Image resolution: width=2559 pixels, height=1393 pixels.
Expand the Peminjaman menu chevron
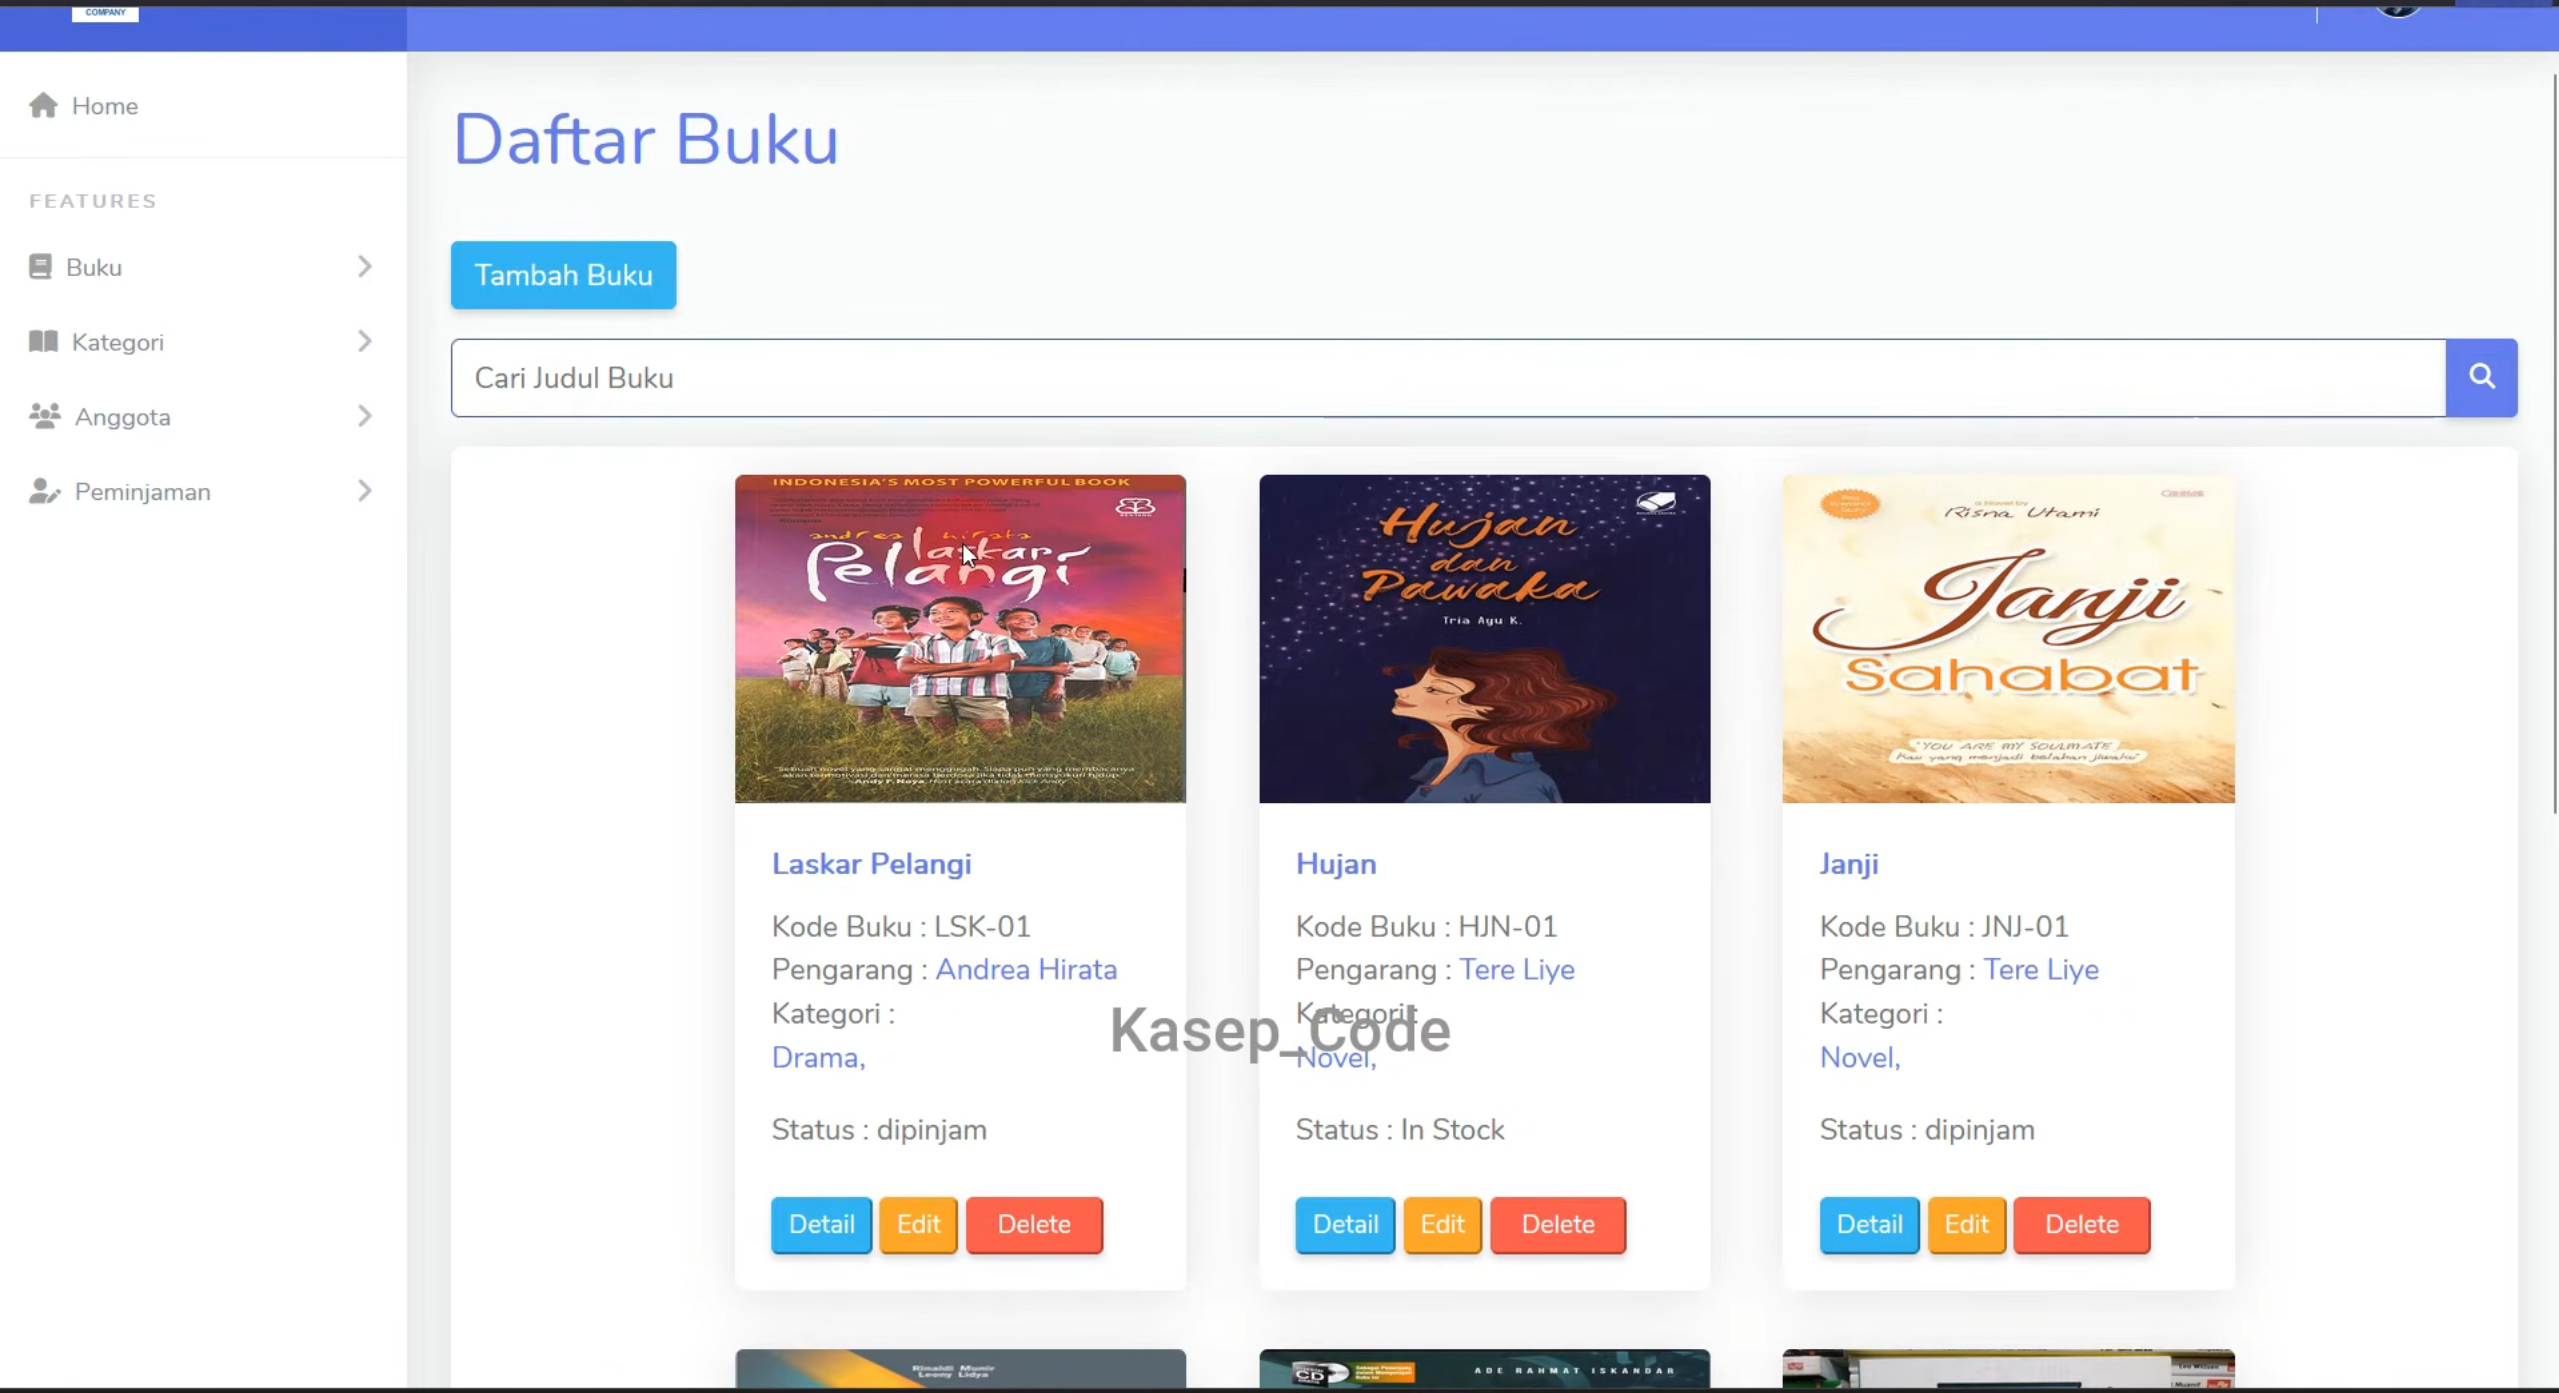(365, 491)
